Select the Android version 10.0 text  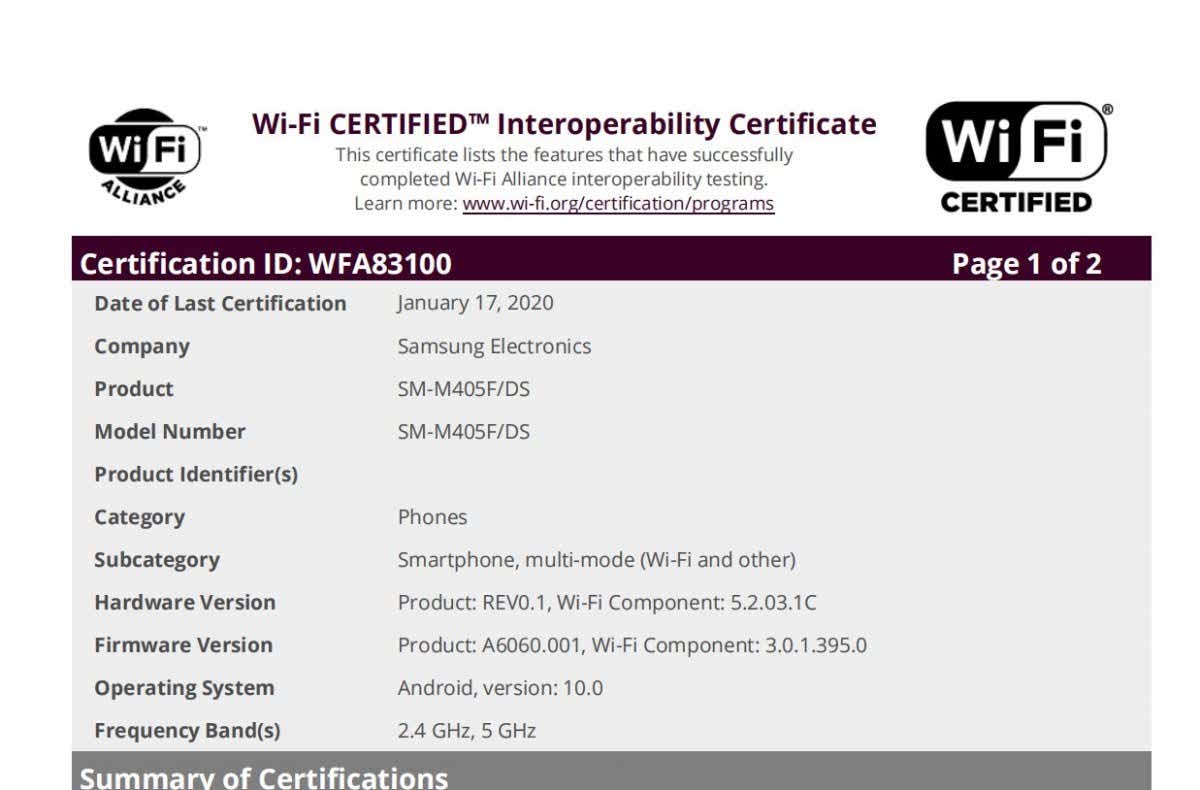[500, 688]
